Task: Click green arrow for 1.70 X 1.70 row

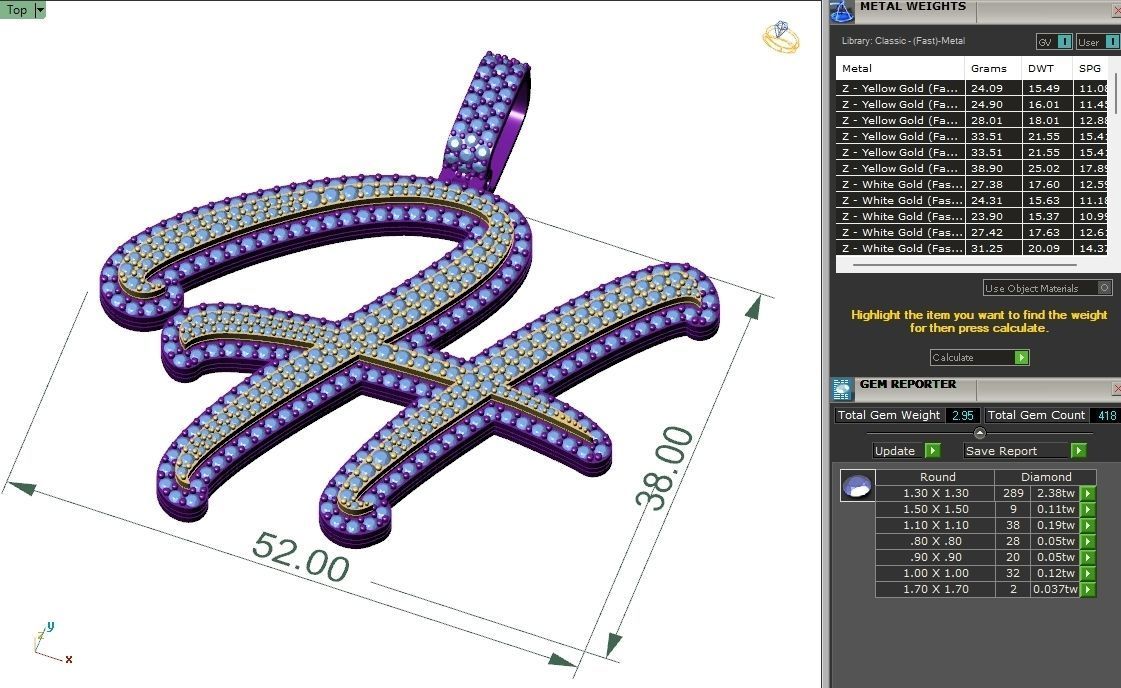Action: 1087,589
